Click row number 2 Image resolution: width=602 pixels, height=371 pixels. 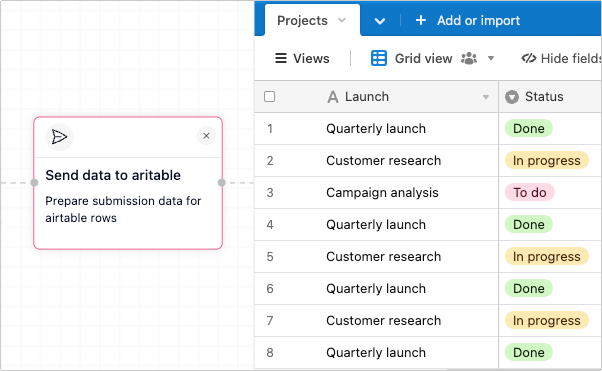[x=270, y=161]
